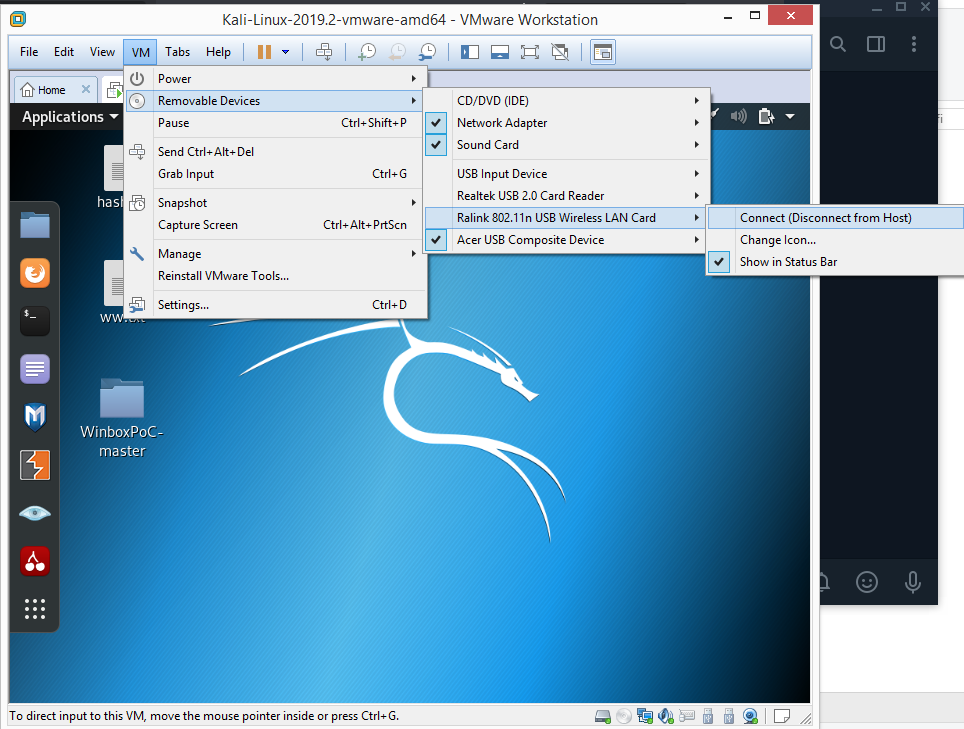Image resolution: width=964 pixels, height=729 pixels.
Task: Click search icon in background window
Action: click(x=837, y=44)
